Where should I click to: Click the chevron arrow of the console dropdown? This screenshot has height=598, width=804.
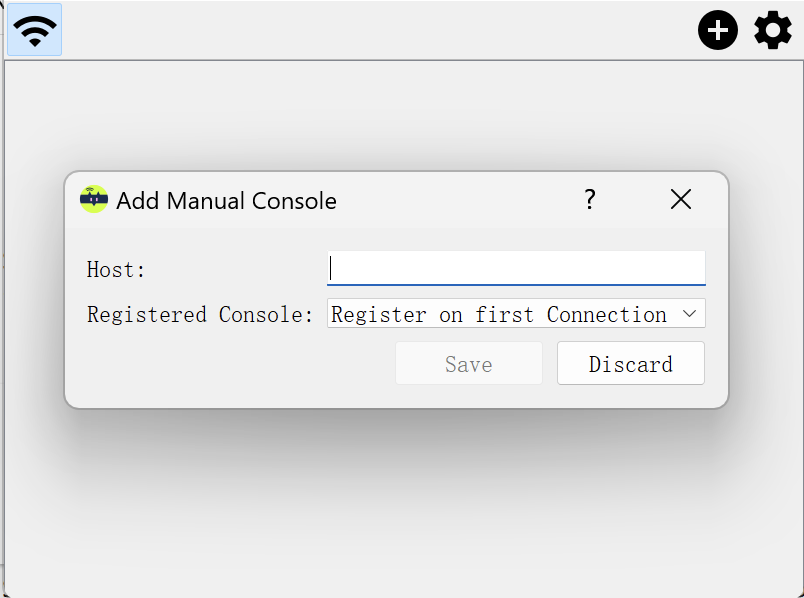coord(689,314)
